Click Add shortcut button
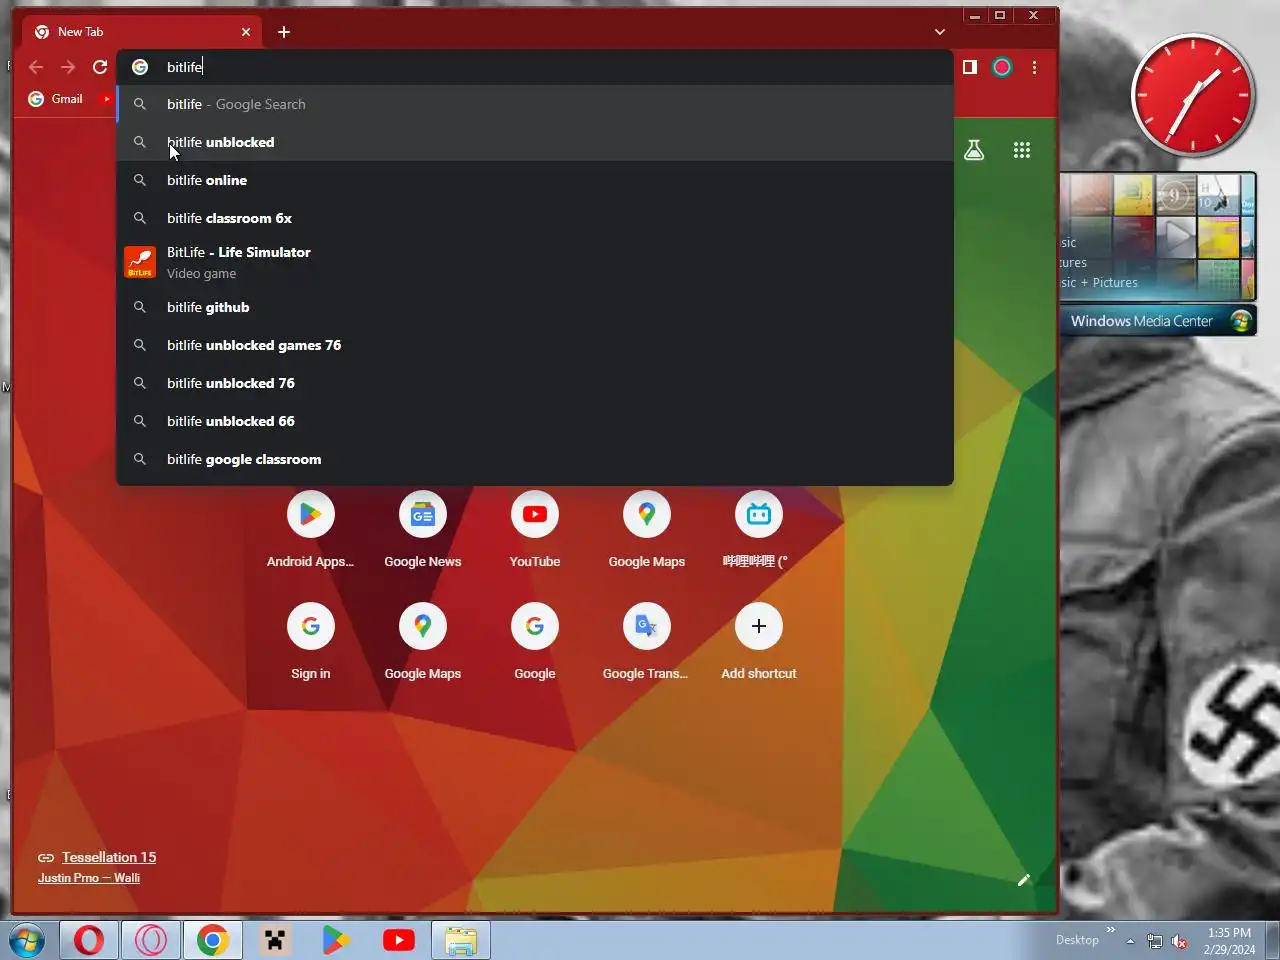This screenshot has width=1280, height=960. (759, 642)
